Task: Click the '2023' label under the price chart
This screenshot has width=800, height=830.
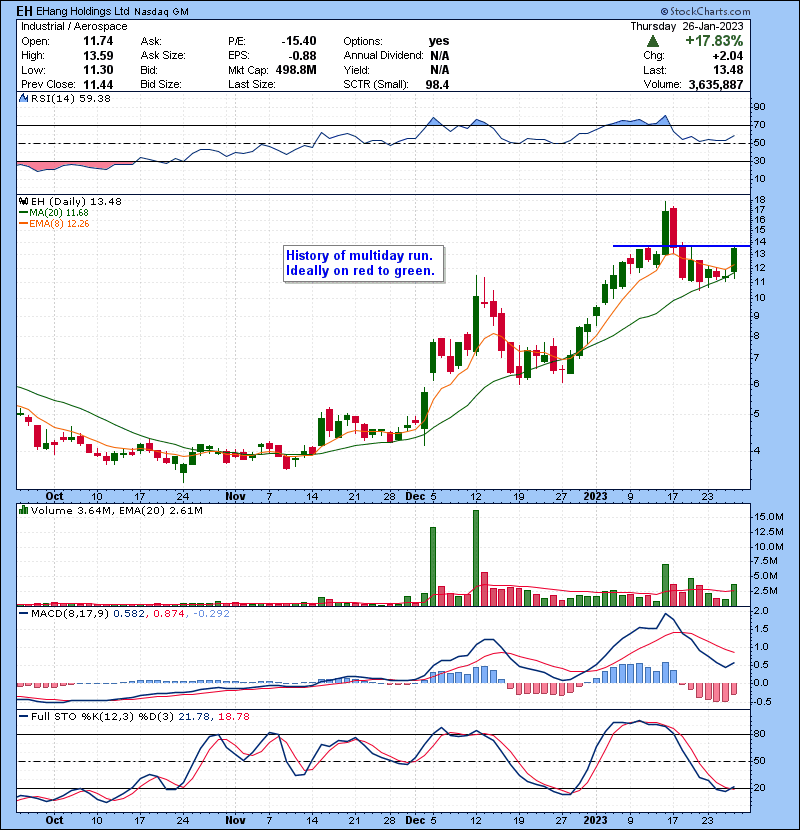Action: click(x=595, y=495)
